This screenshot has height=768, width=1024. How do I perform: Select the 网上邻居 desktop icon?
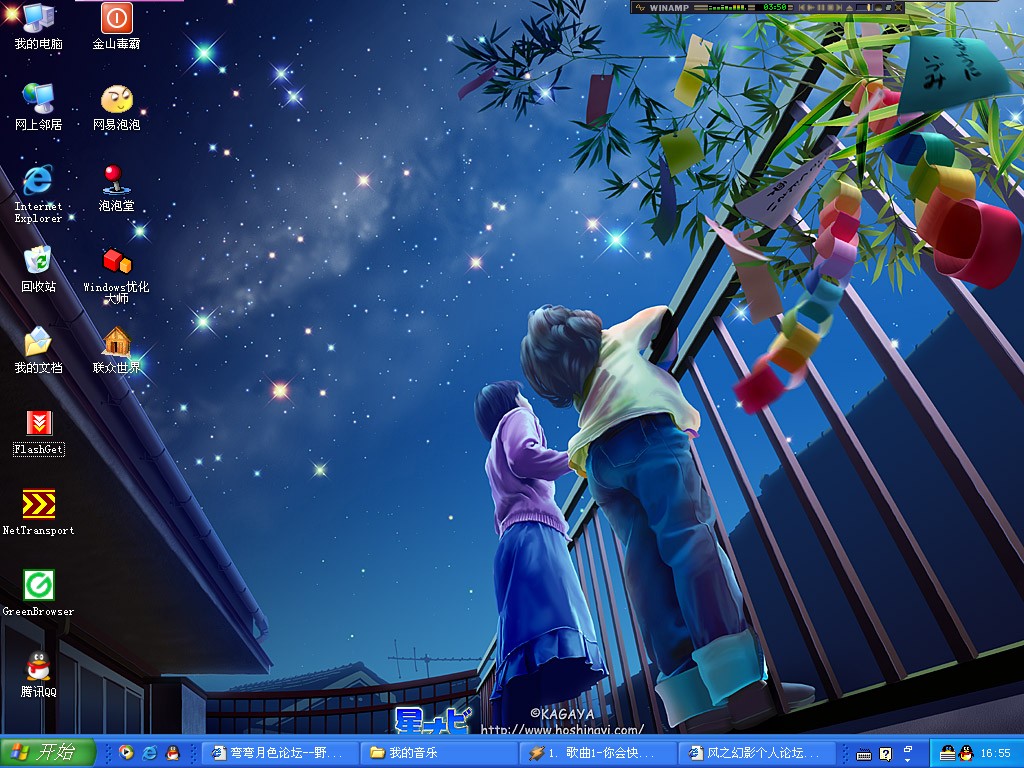click(38, 107)
